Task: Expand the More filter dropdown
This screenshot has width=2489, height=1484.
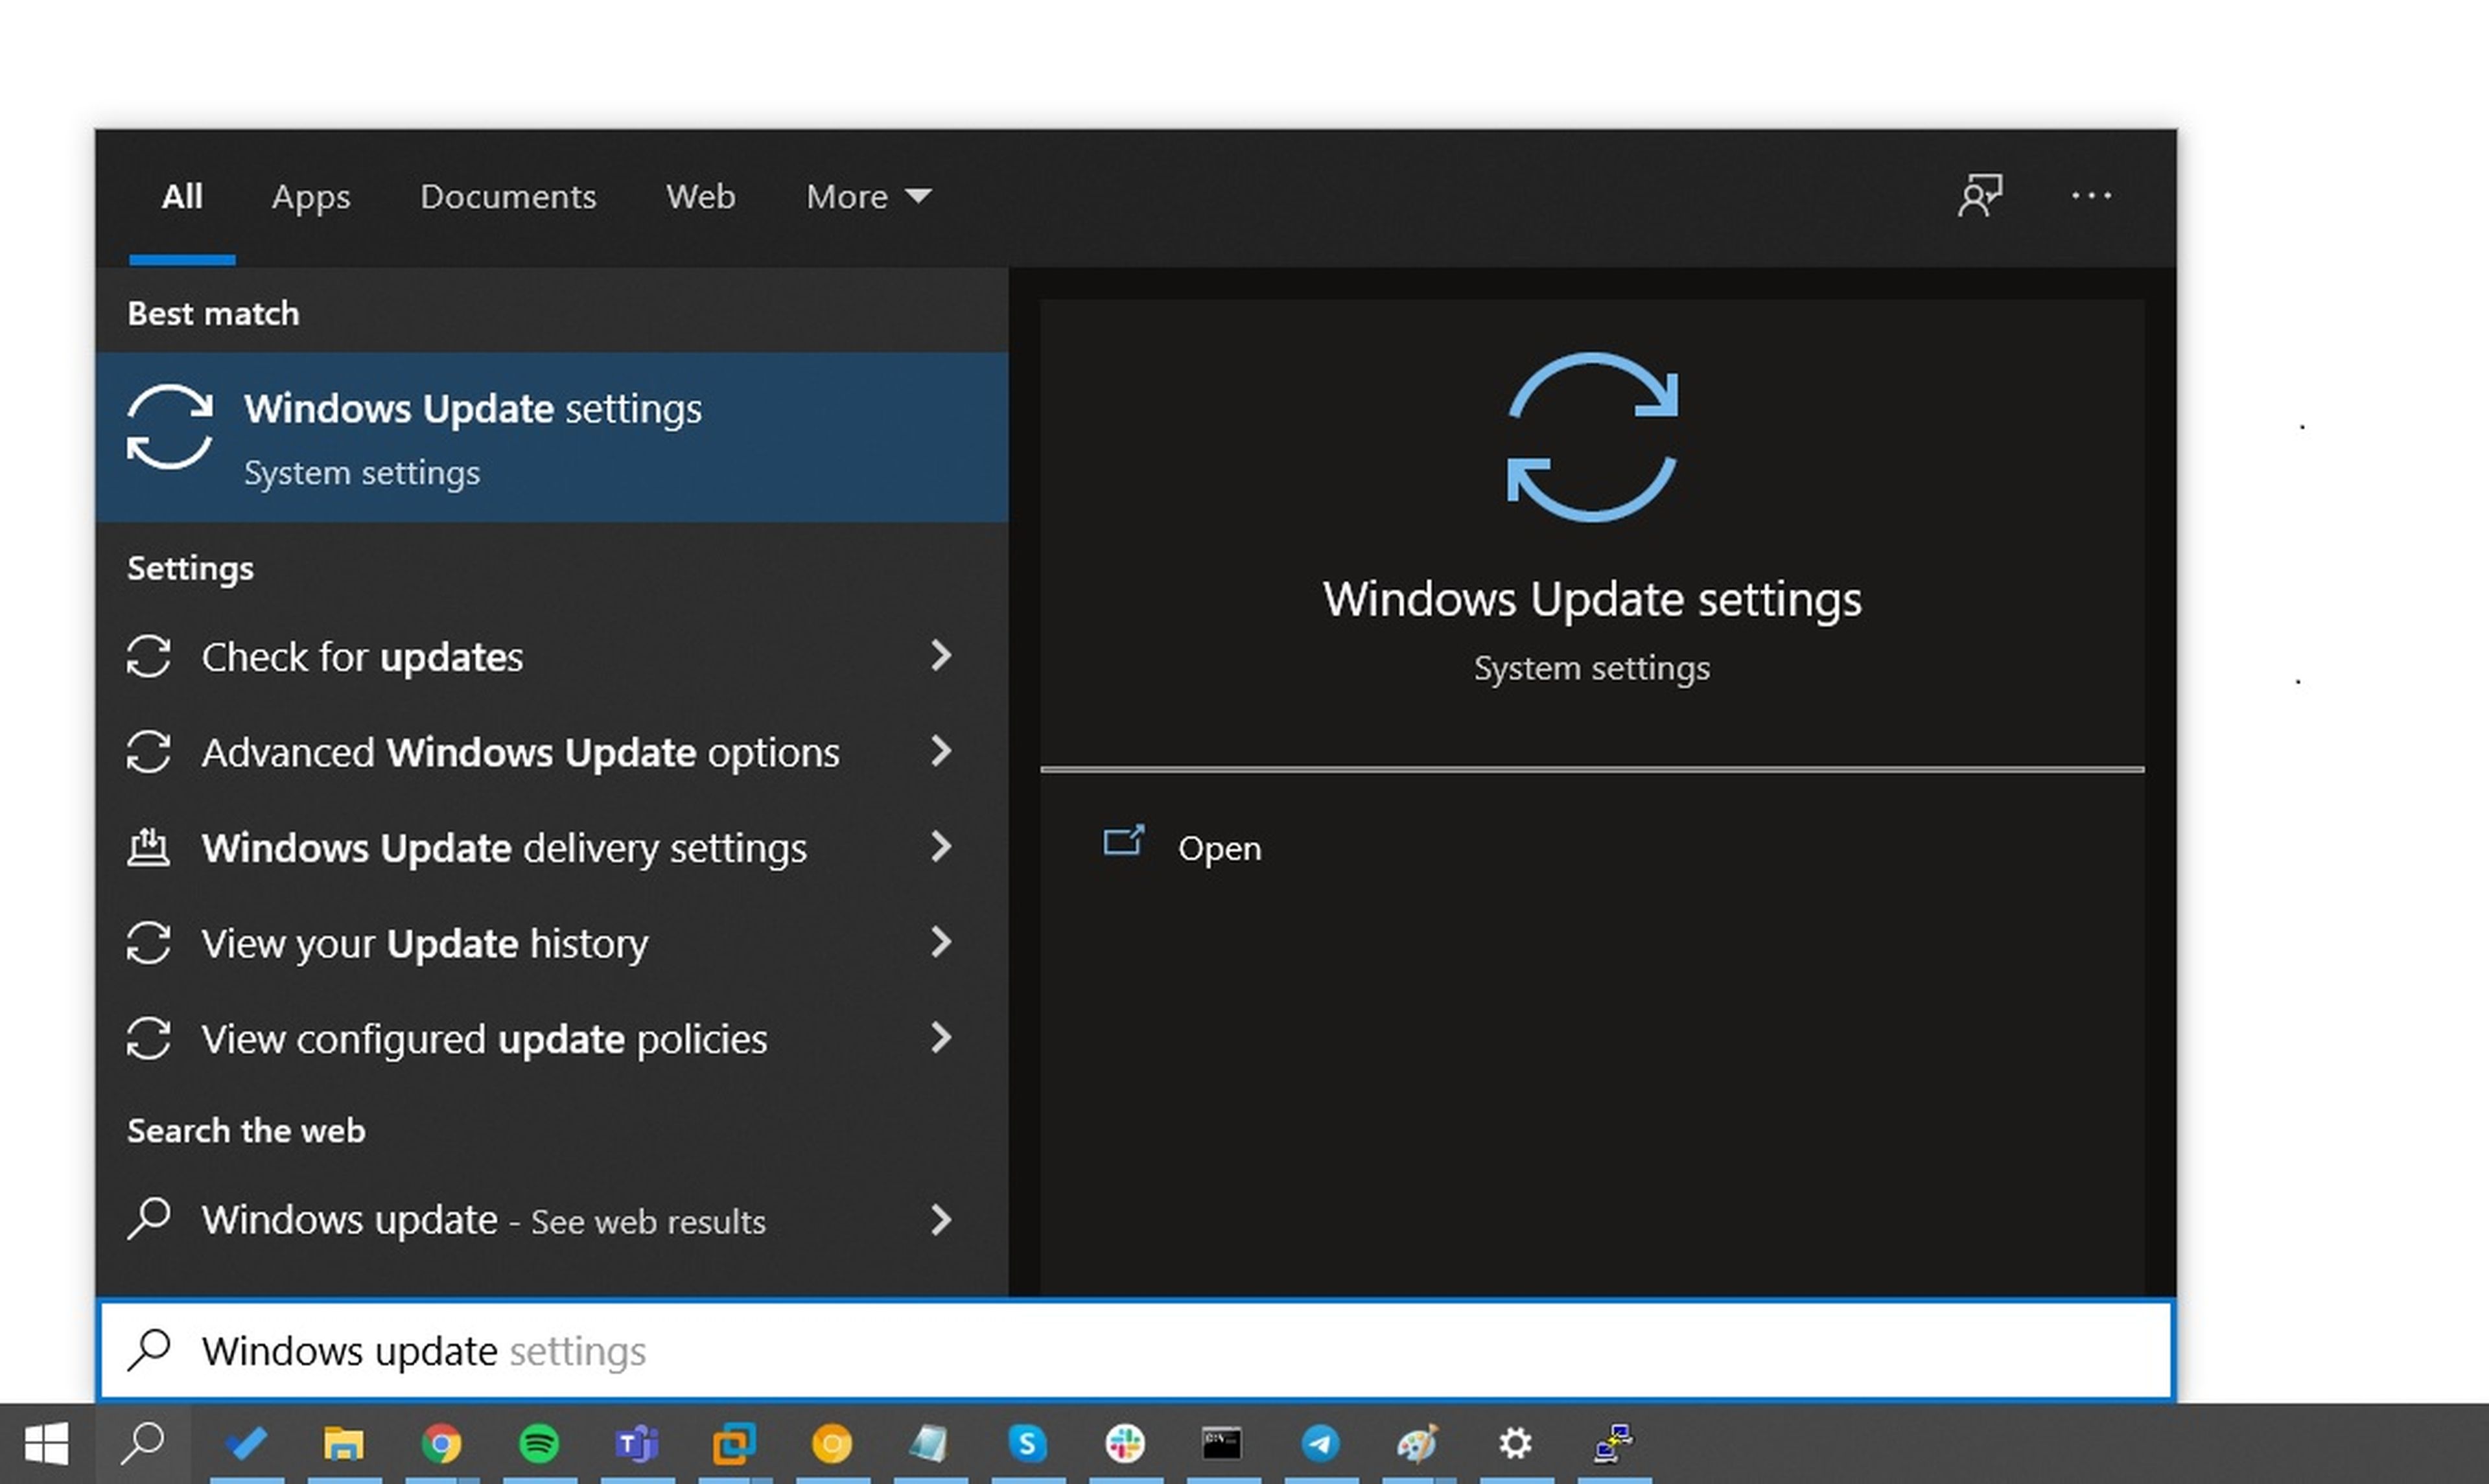Action: (x=868, y=197)
